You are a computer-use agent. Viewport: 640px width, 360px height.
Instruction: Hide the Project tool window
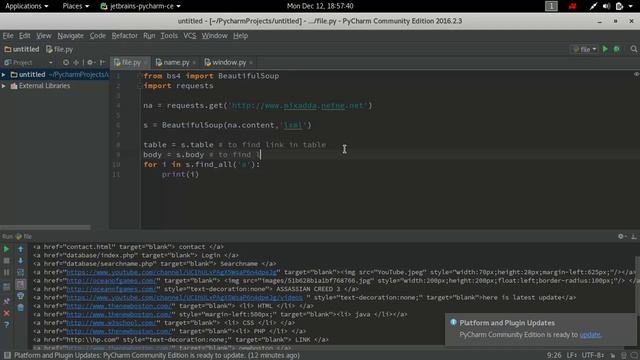coord(102,62)
